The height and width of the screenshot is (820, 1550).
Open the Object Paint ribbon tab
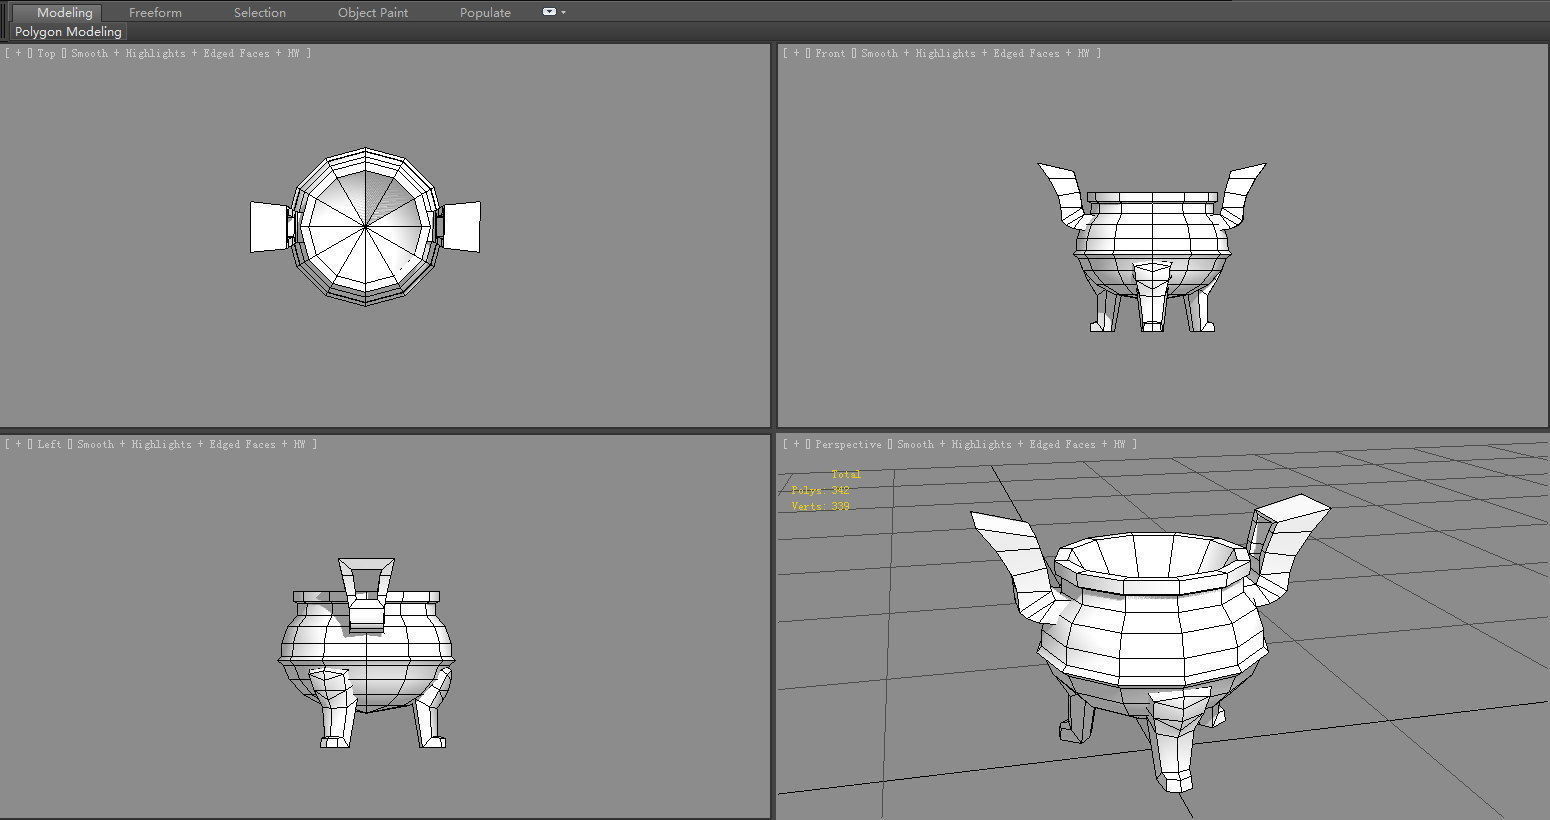tap(373, 13)
